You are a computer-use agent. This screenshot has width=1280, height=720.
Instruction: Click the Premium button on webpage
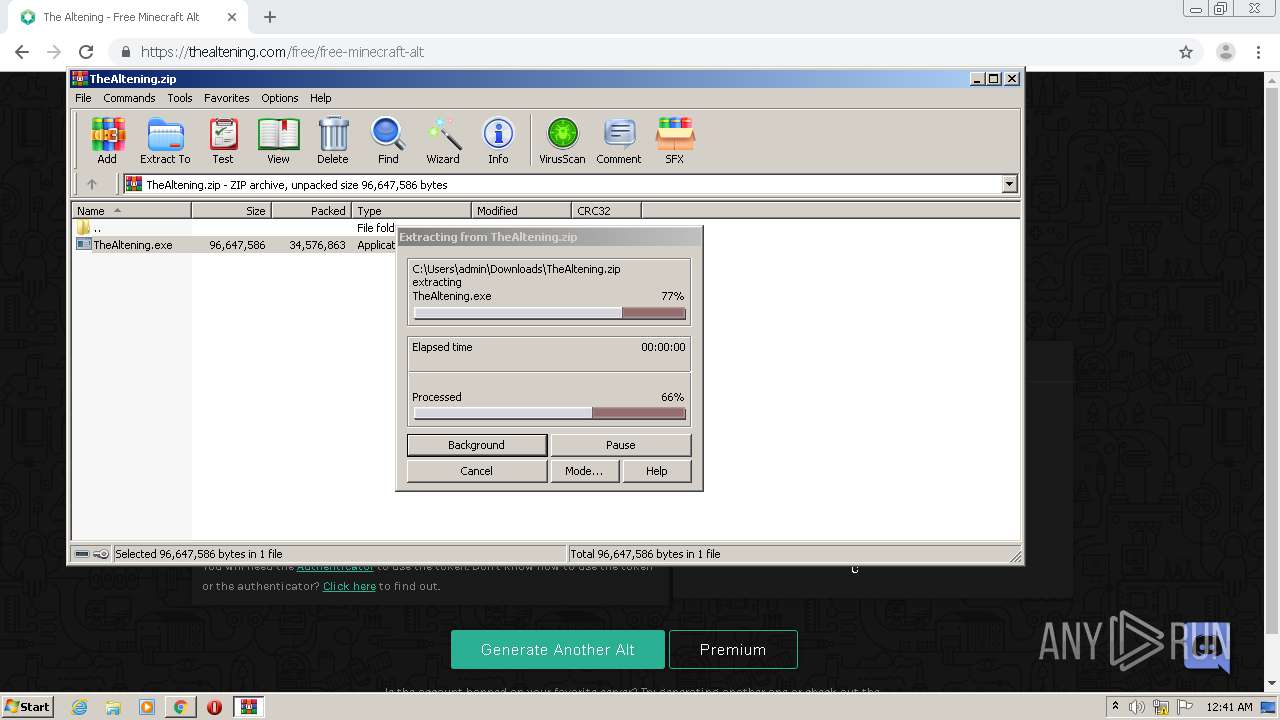click(x=733, y=650)
